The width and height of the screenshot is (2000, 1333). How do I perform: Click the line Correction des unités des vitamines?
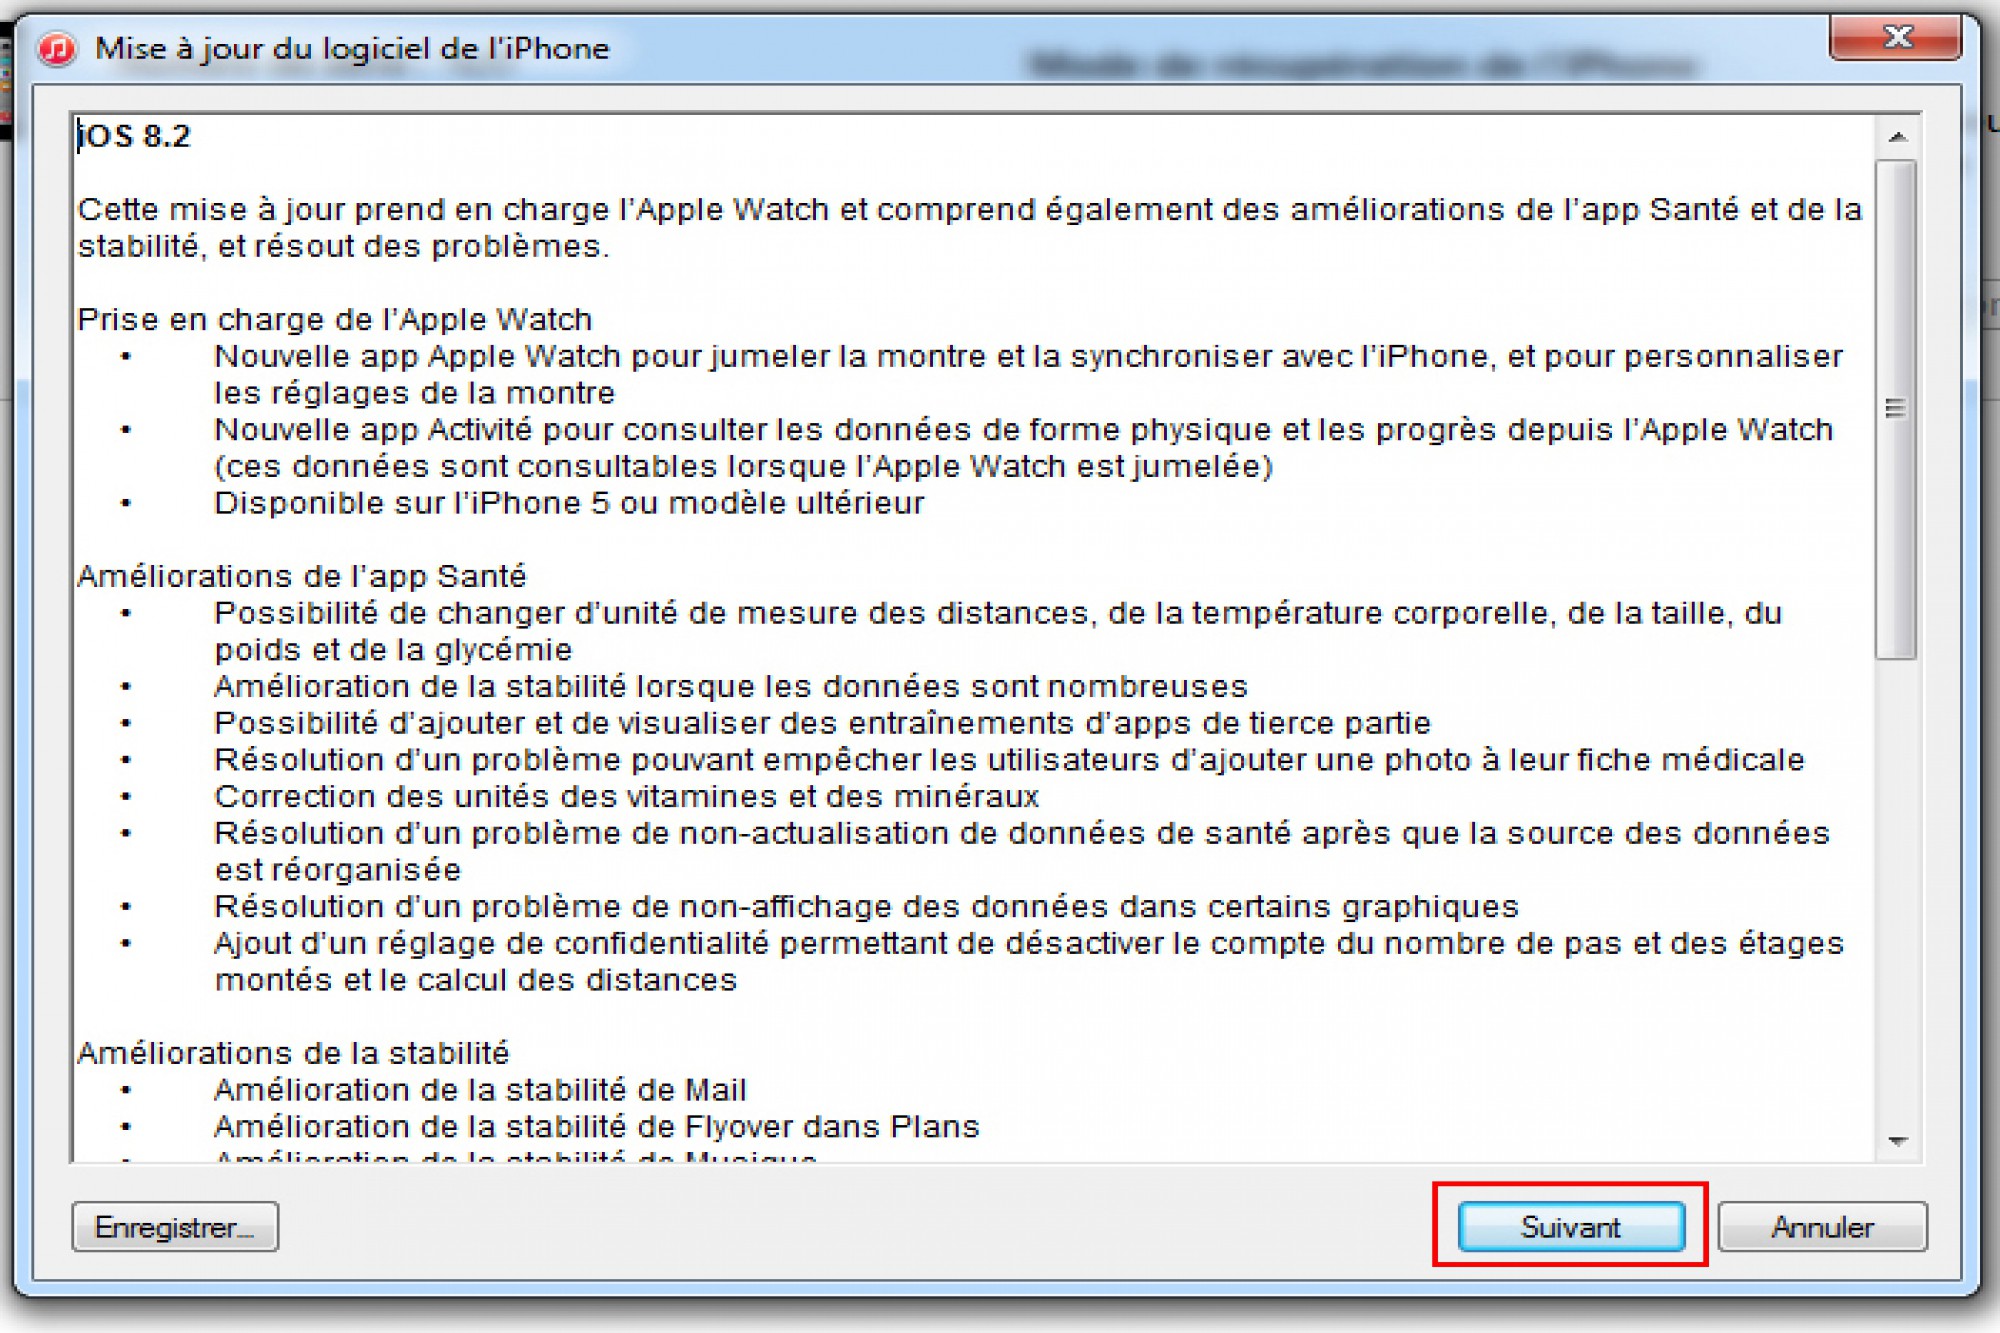pyautogui.click(x=627, y=797)
